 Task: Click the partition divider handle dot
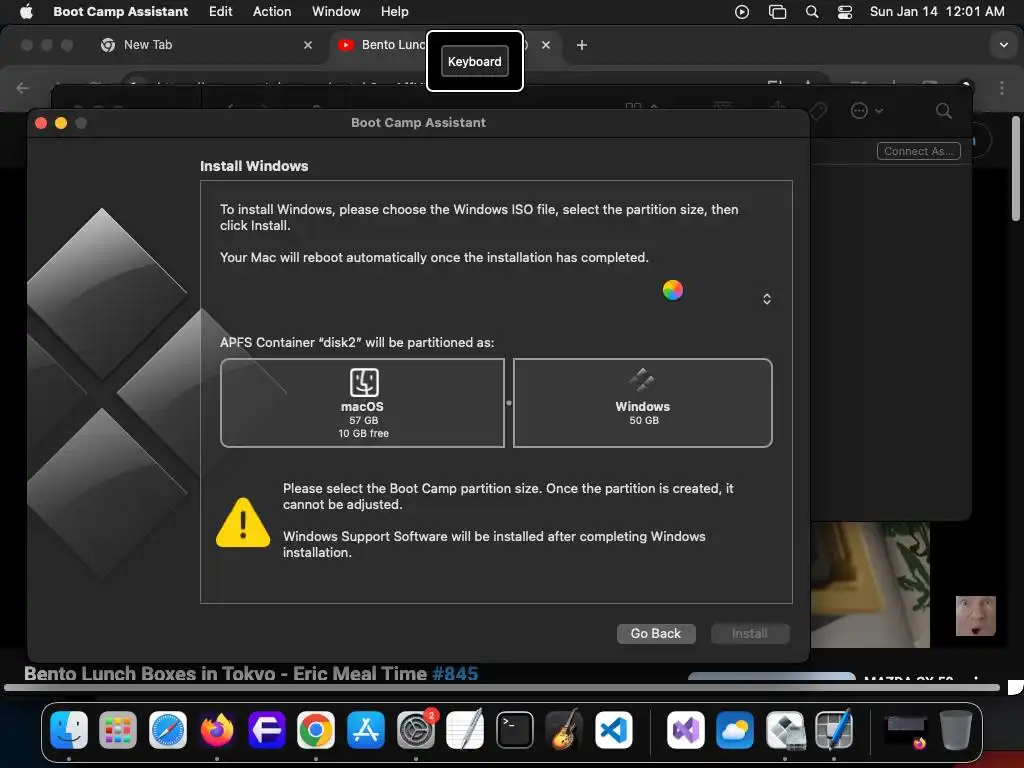[509, 403]
